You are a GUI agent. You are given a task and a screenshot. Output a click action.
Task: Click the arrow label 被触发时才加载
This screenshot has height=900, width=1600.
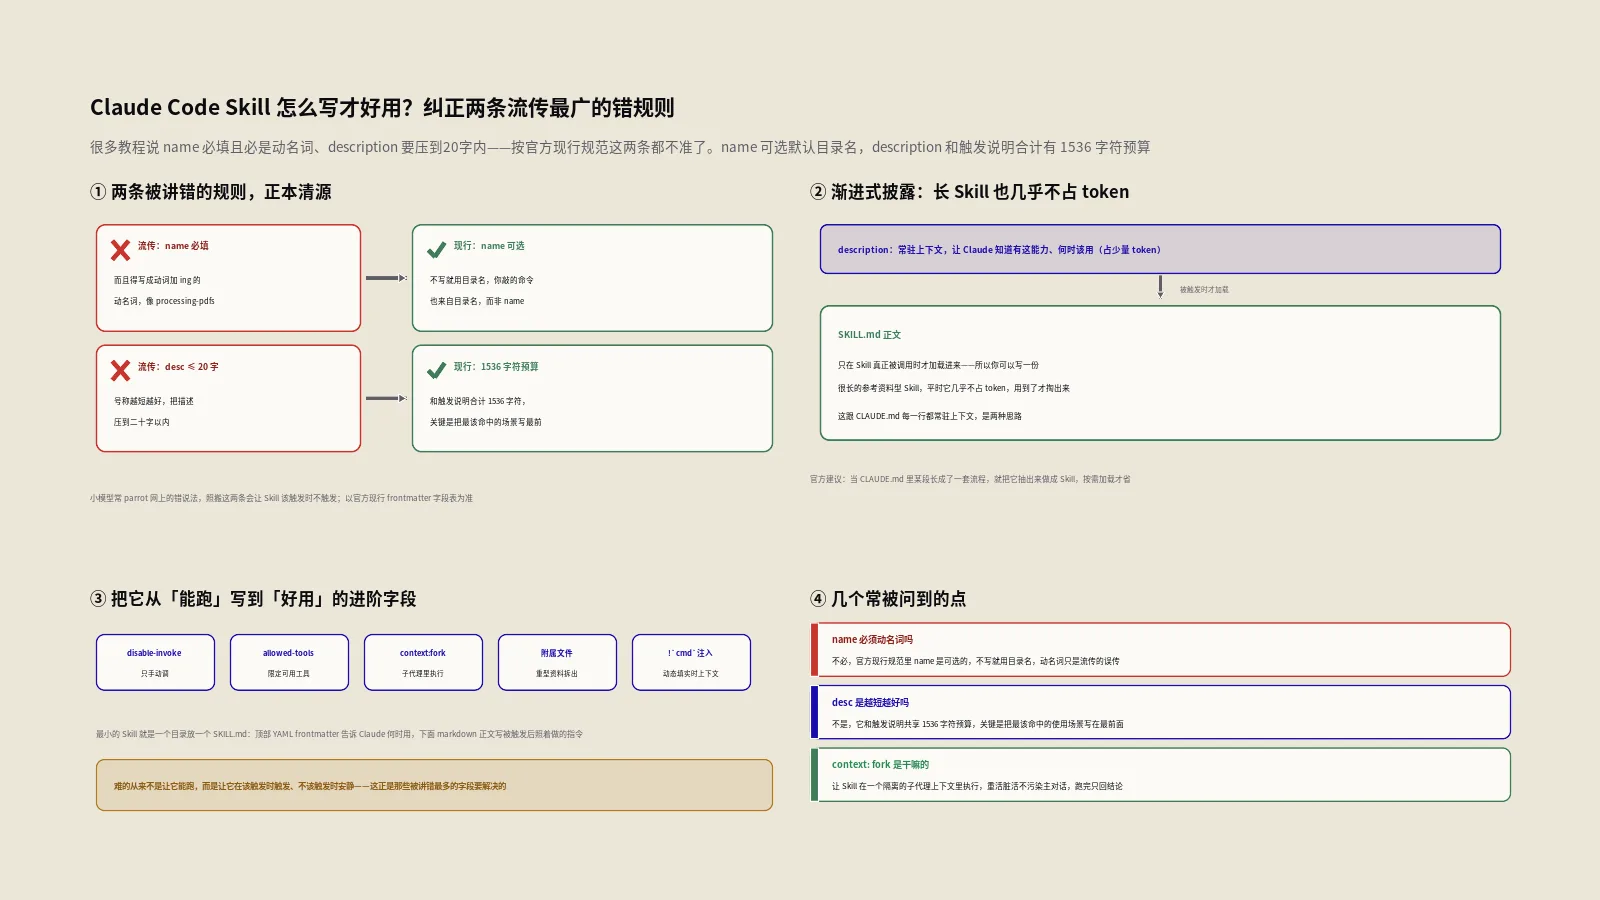click(x=1204, y=290)
